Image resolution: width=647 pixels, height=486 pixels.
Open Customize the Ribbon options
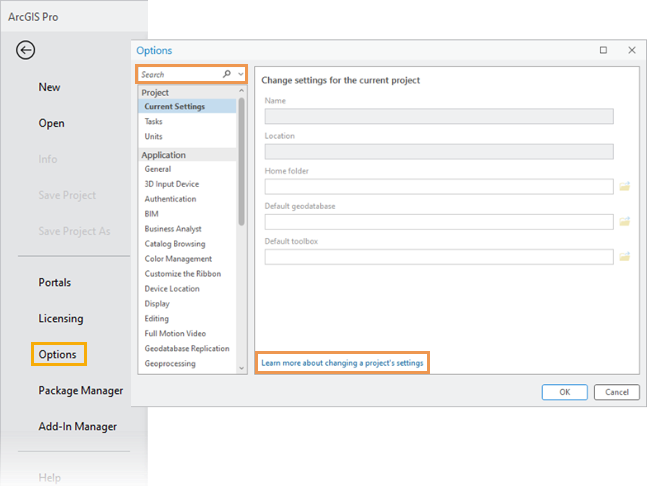click(x=183, y=274)
